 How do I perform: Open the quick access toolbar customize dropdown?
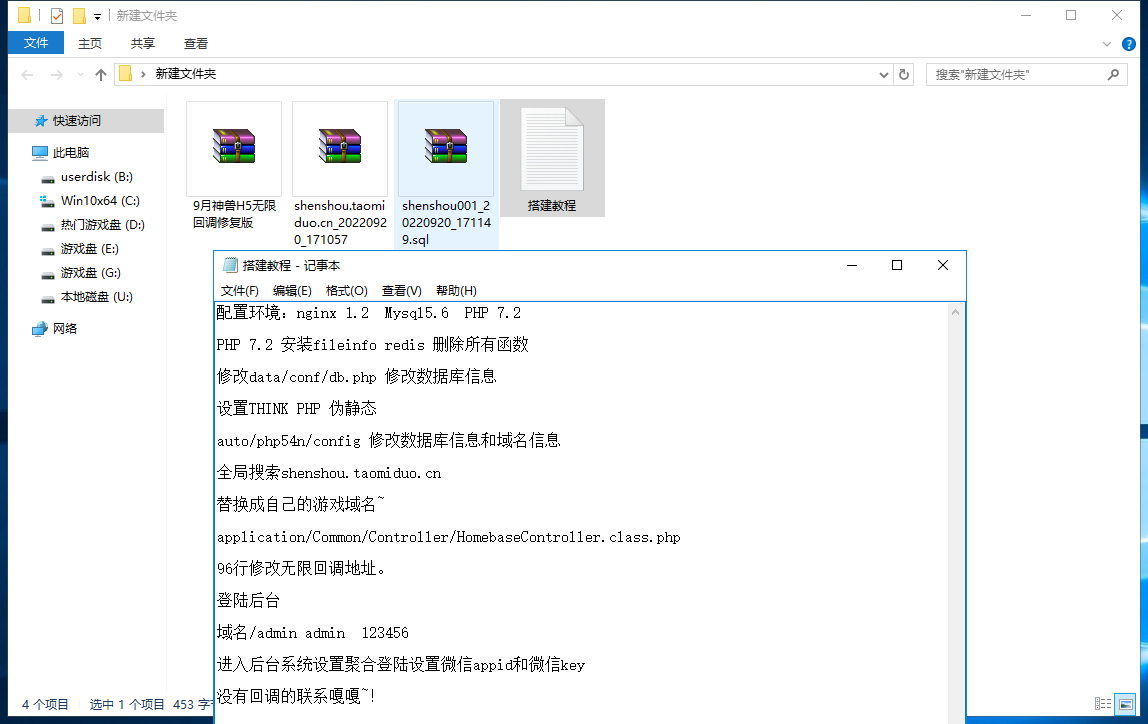pyautogui.click(x=97, y=16)
